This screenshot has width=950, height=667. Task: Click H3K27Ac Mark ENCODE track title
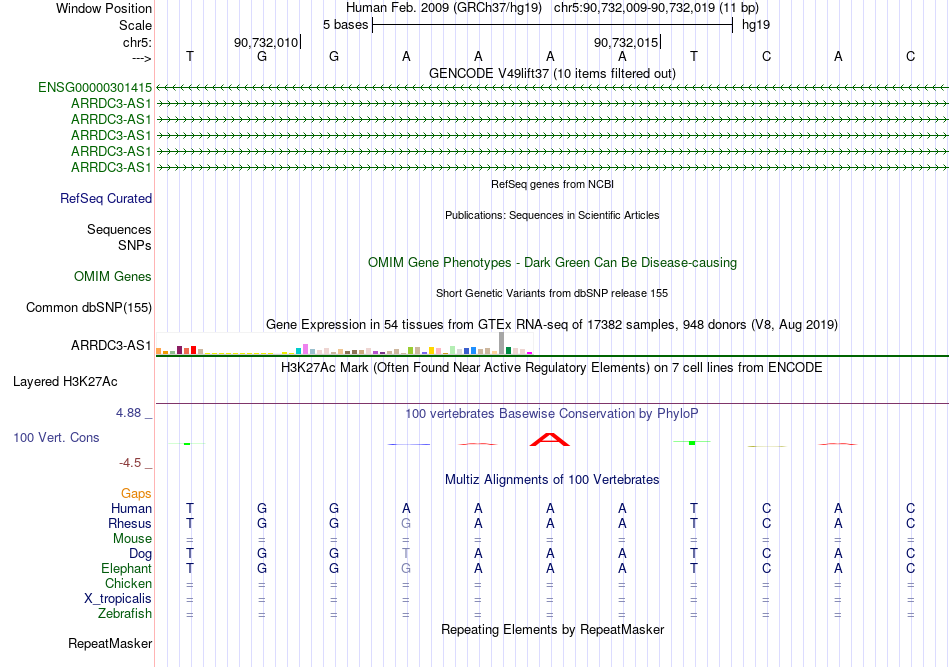tap(552, 367)
